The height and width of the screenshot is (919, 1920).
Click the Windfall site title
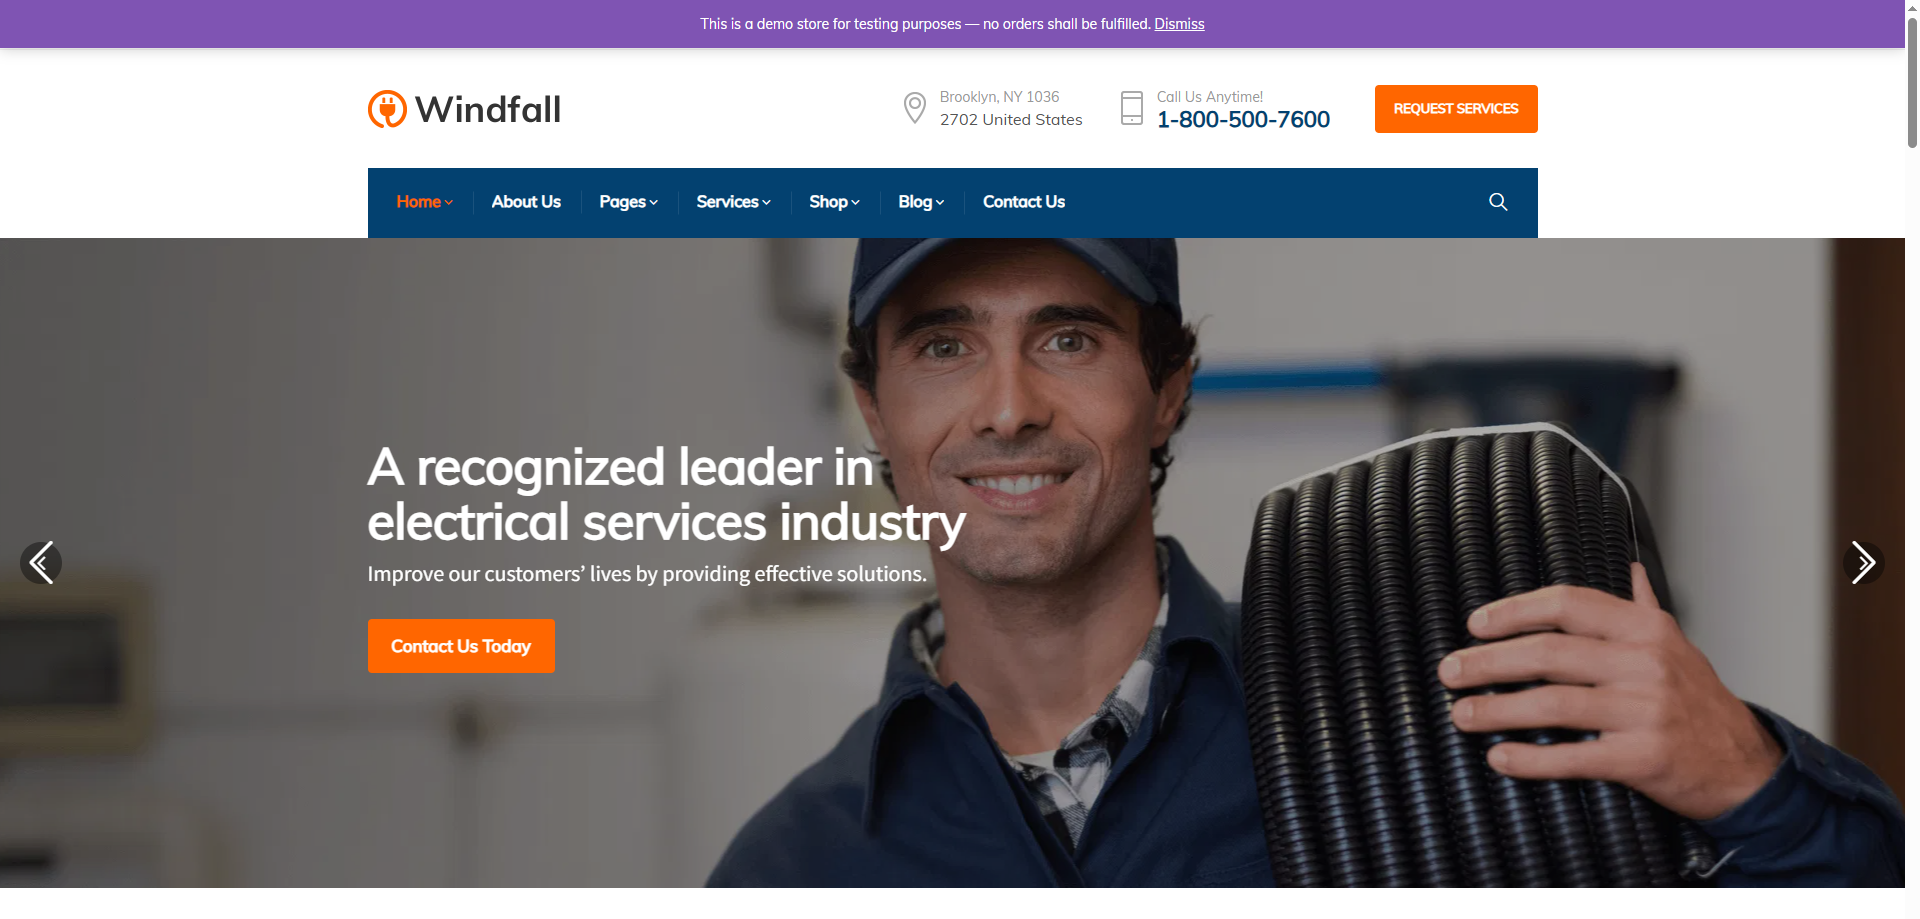tap(488, 109)
